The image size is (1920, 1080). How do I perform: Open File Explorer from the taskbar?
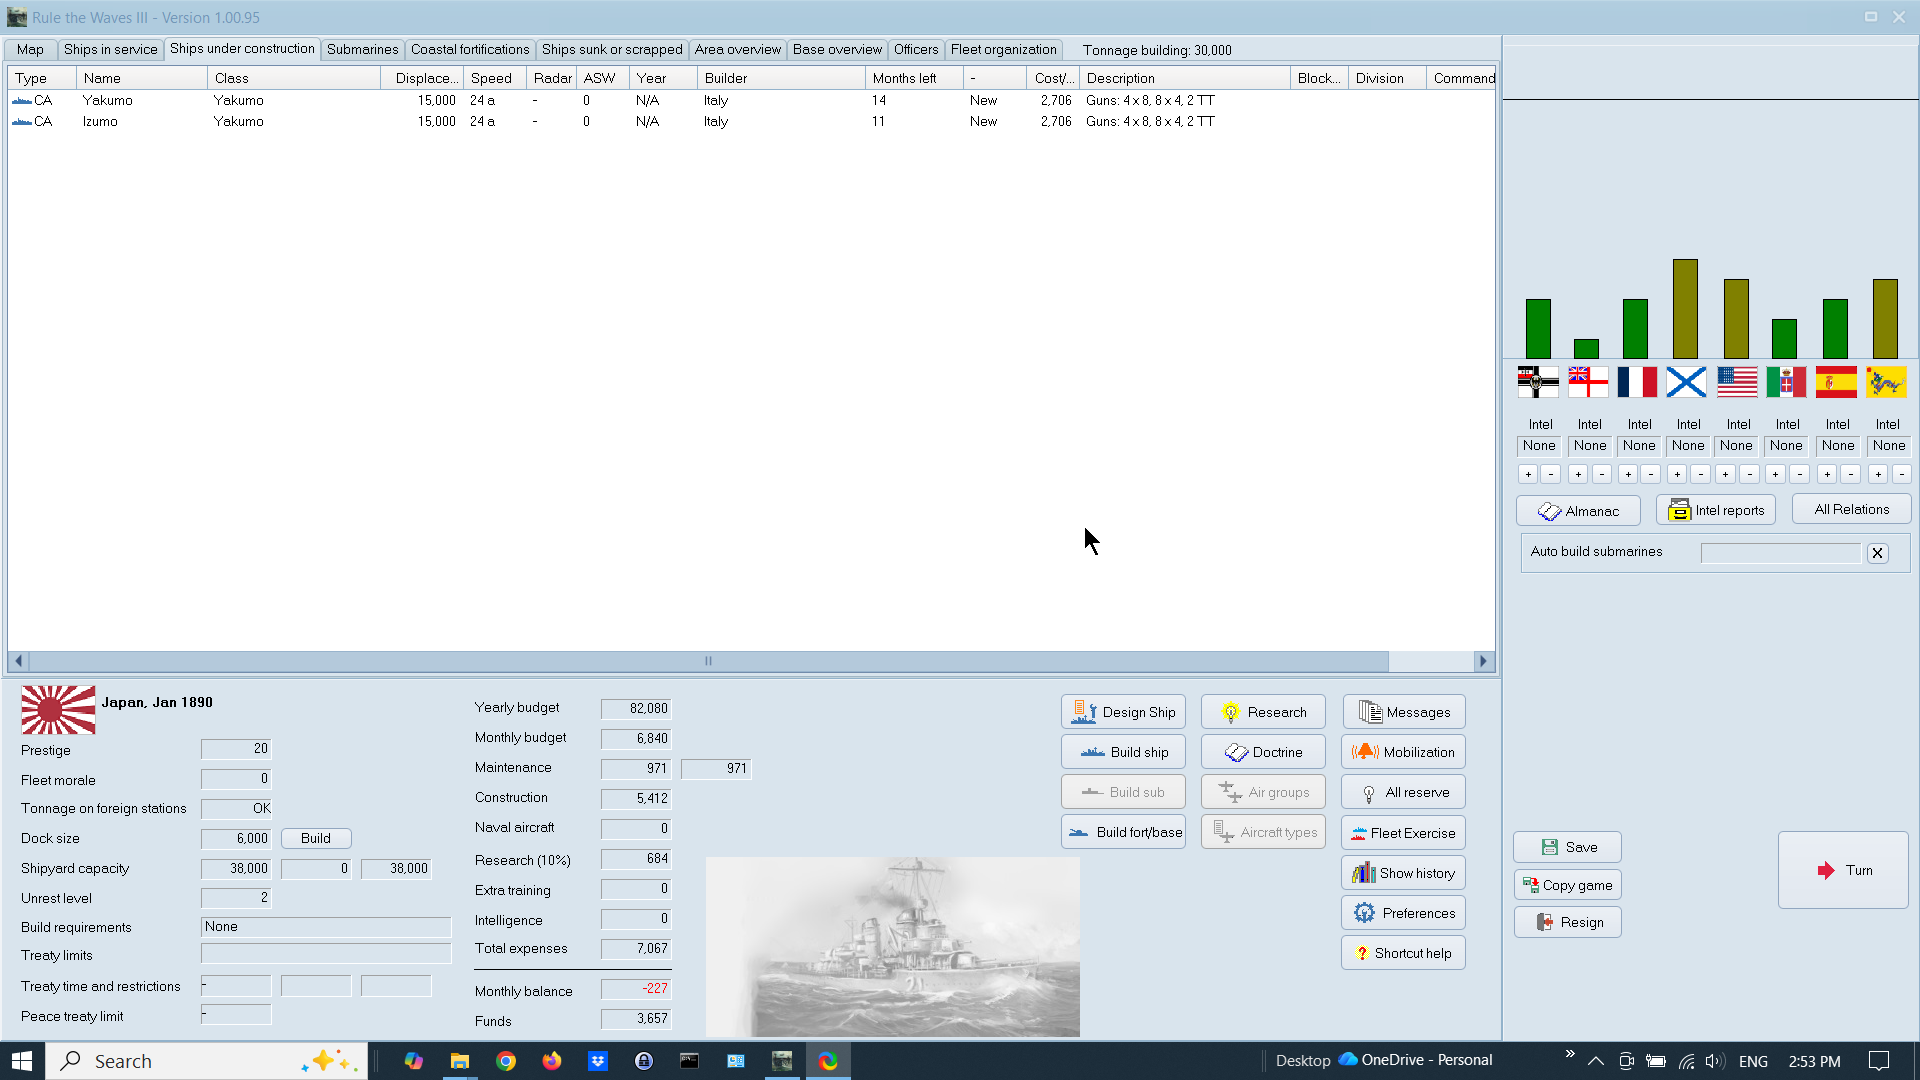point(460,1061)
